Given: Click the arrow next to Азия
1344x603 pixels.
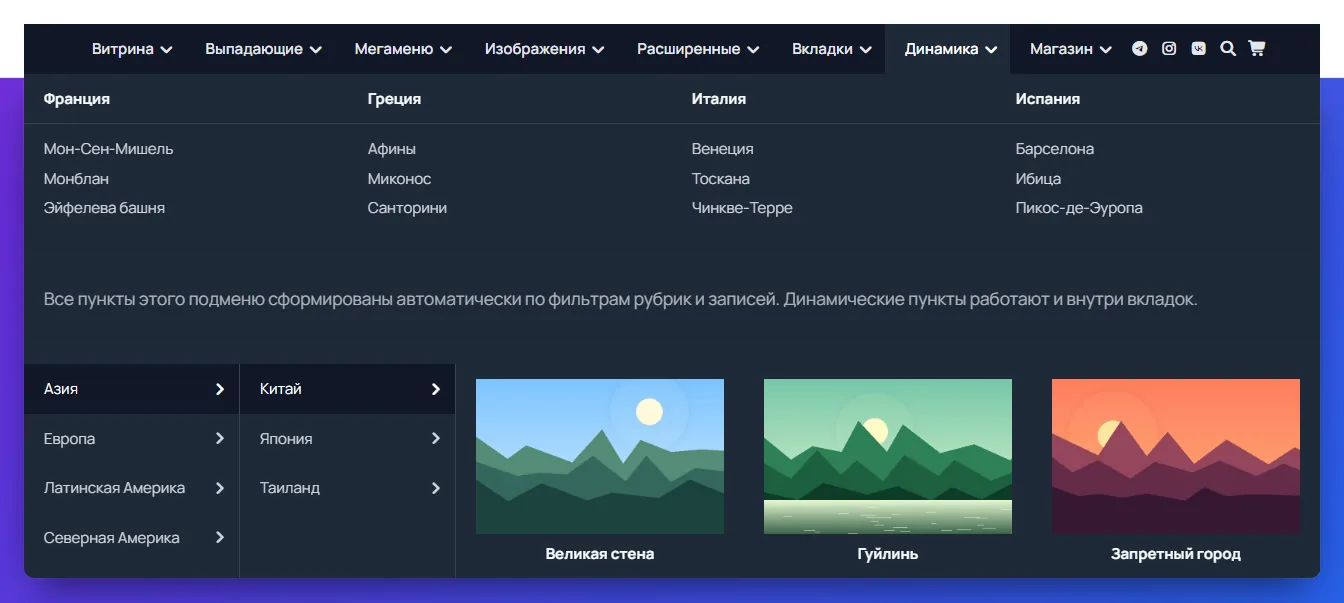Looking at the screenshot, I should (x=220, y=389).
